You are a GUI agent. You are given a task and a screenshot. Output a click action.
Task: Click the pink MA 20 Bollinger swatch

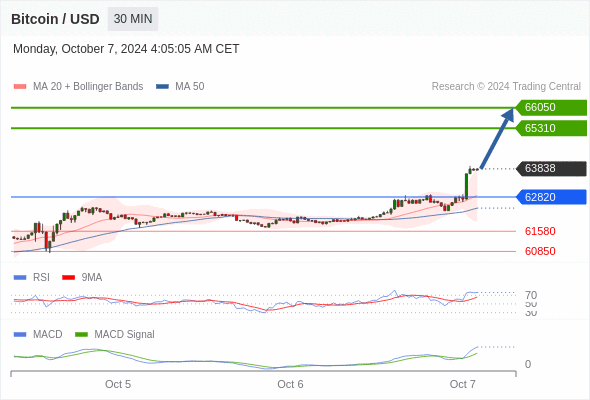(x=20, y=87)
